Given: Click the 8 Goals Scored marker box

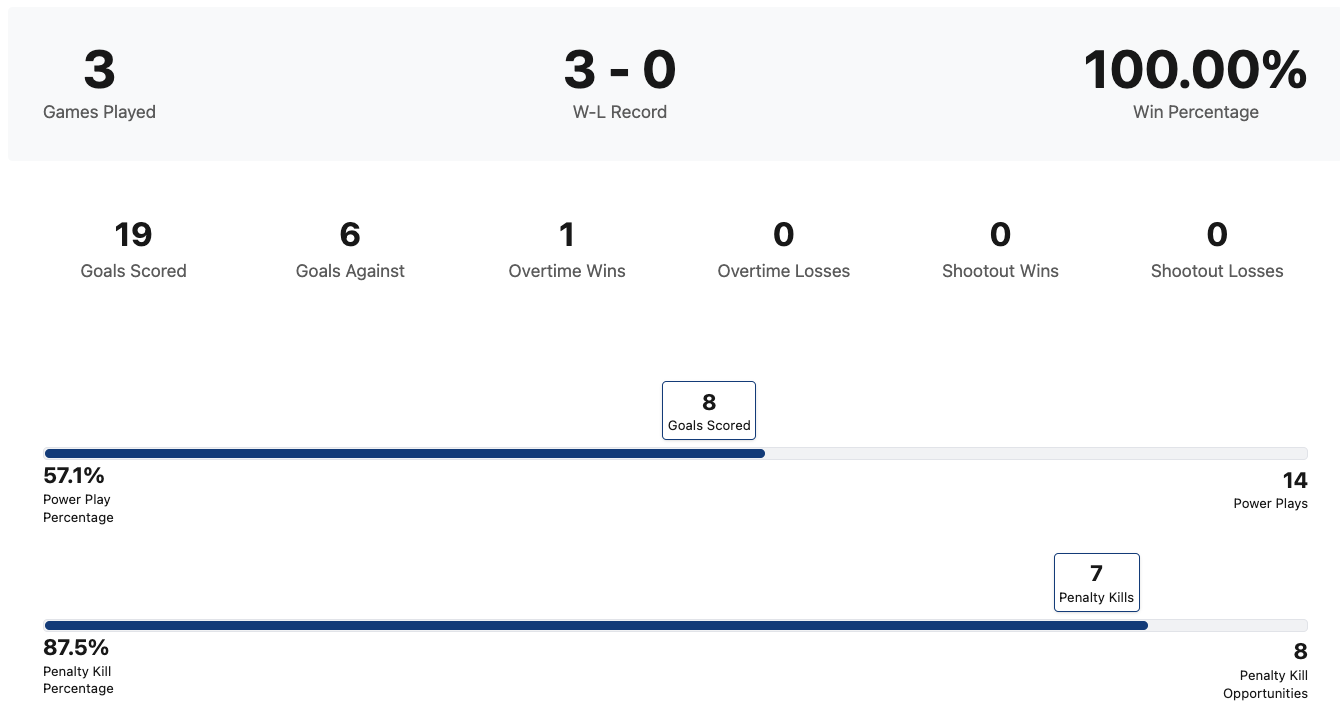Looking at the screenshot, I should (709, 411).
